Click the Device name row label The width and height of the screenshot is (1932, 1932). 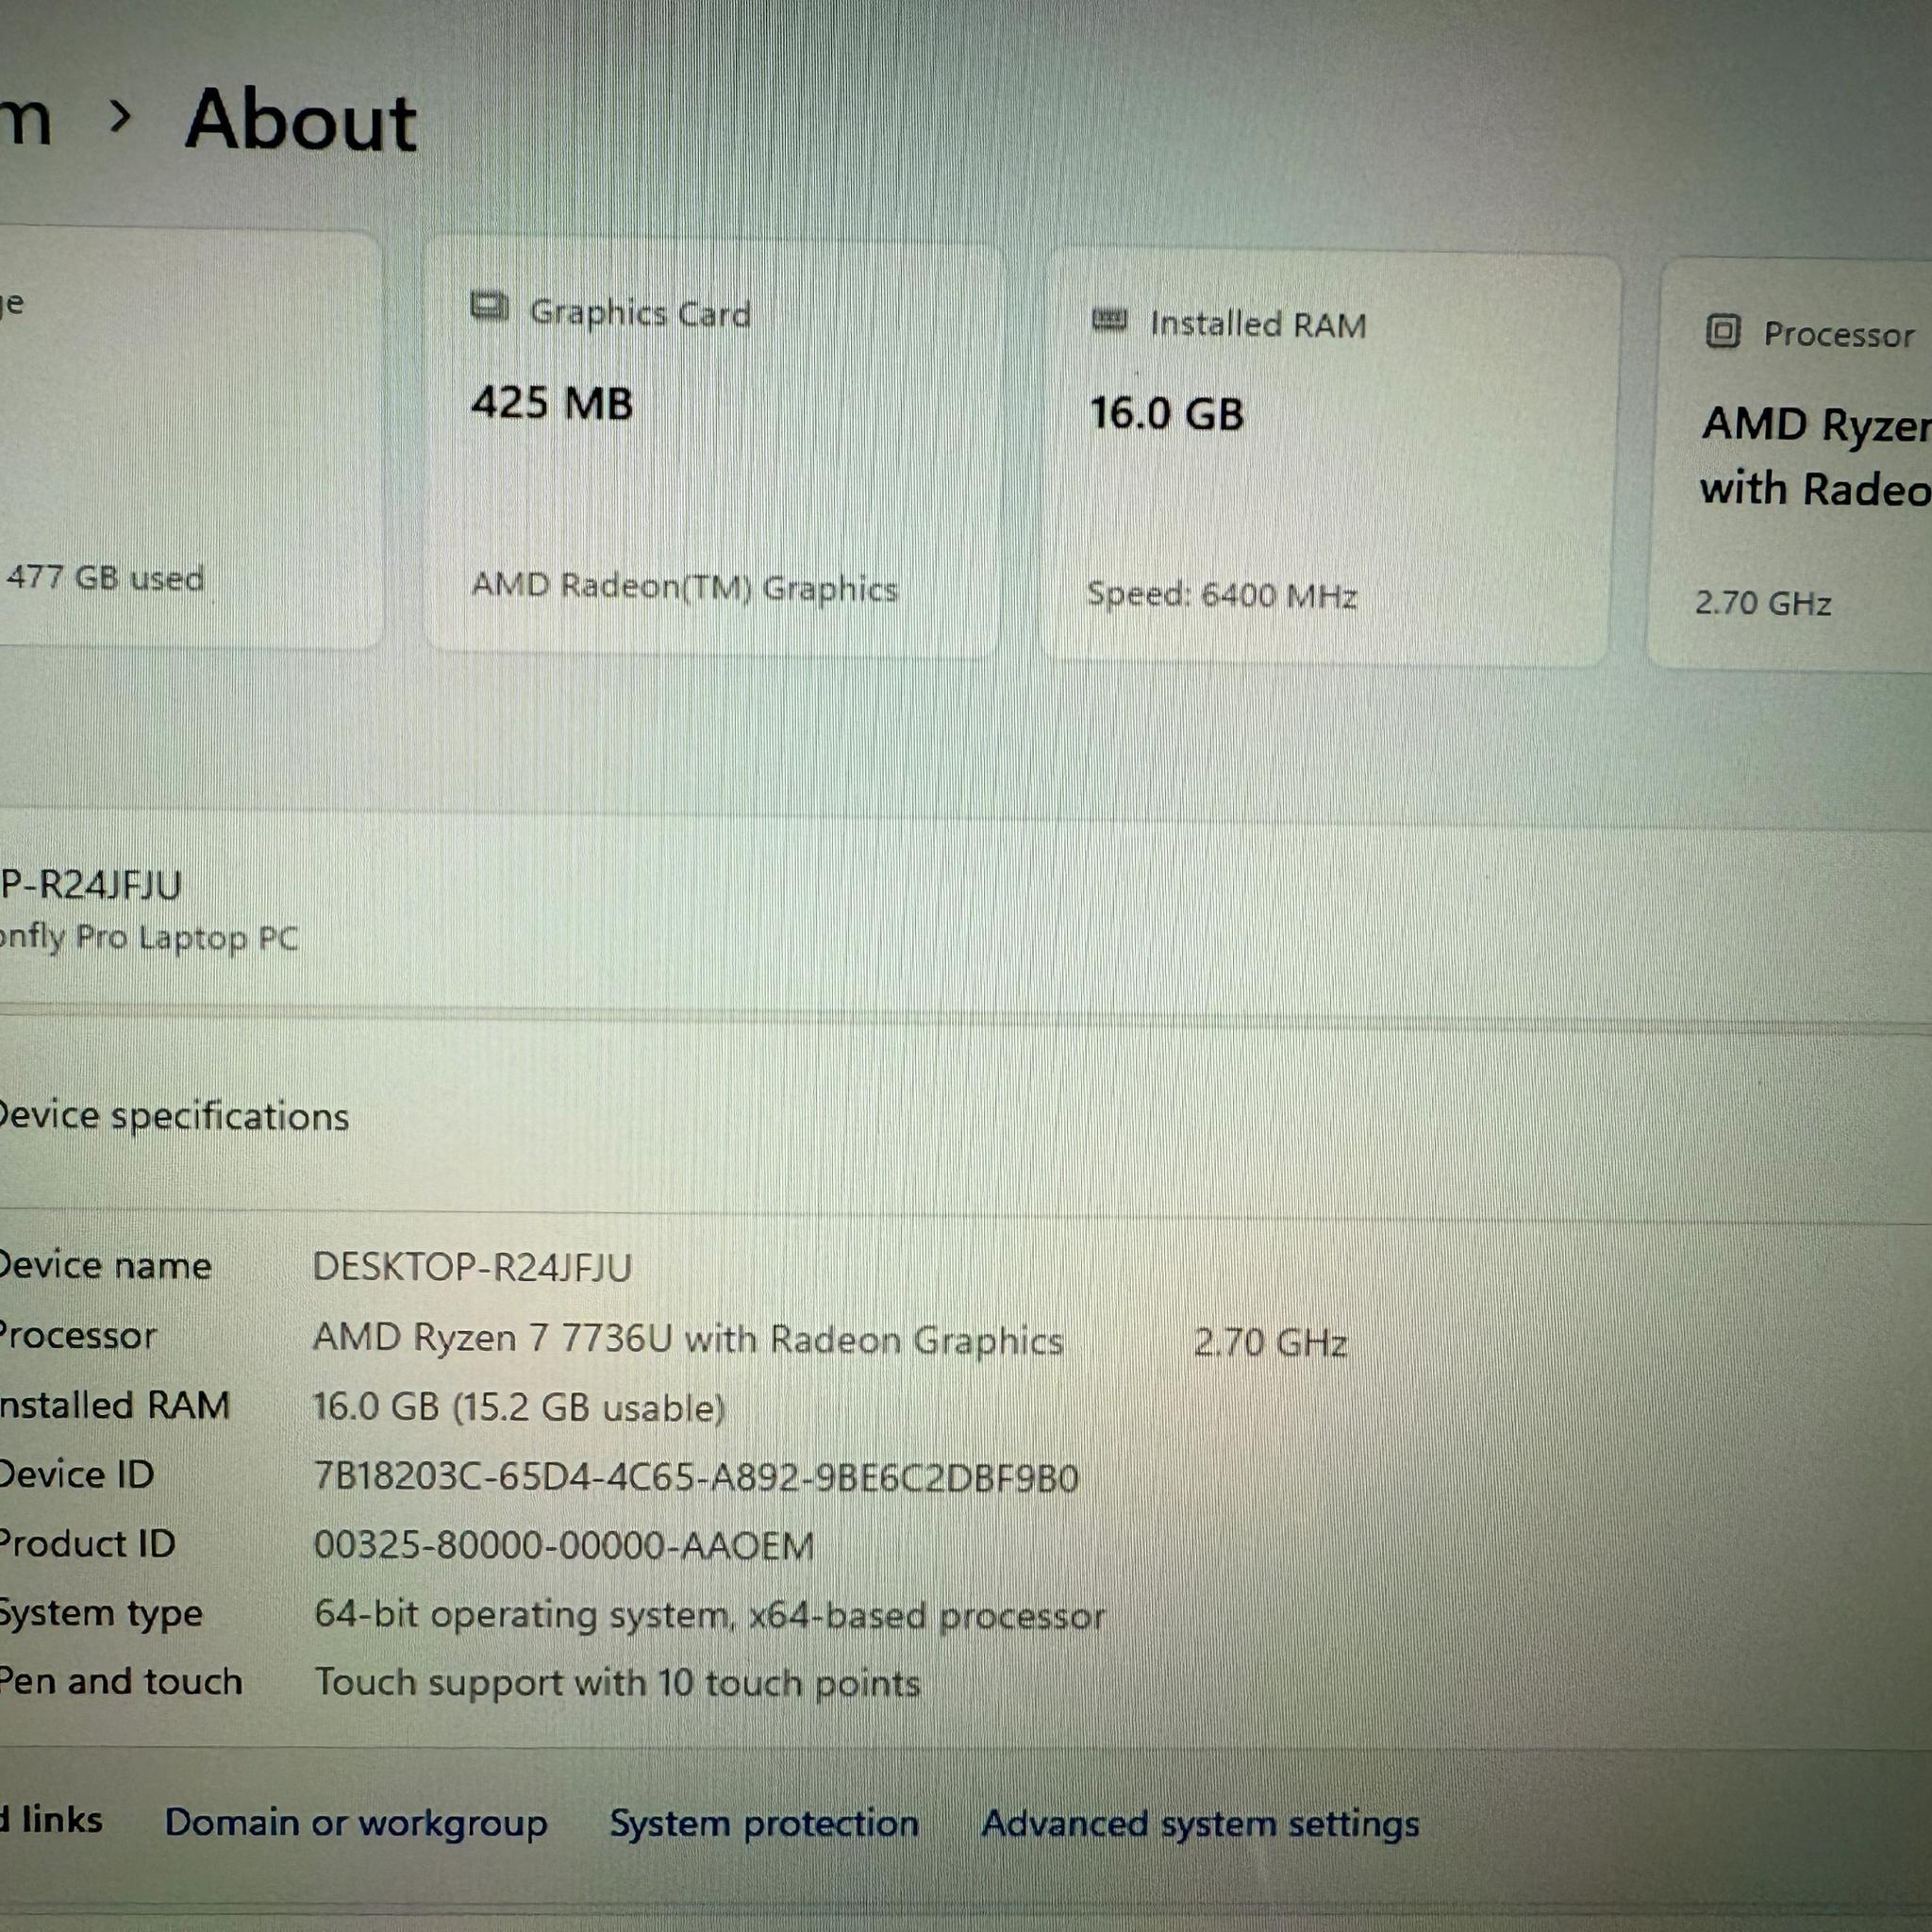coord(105,1266)
